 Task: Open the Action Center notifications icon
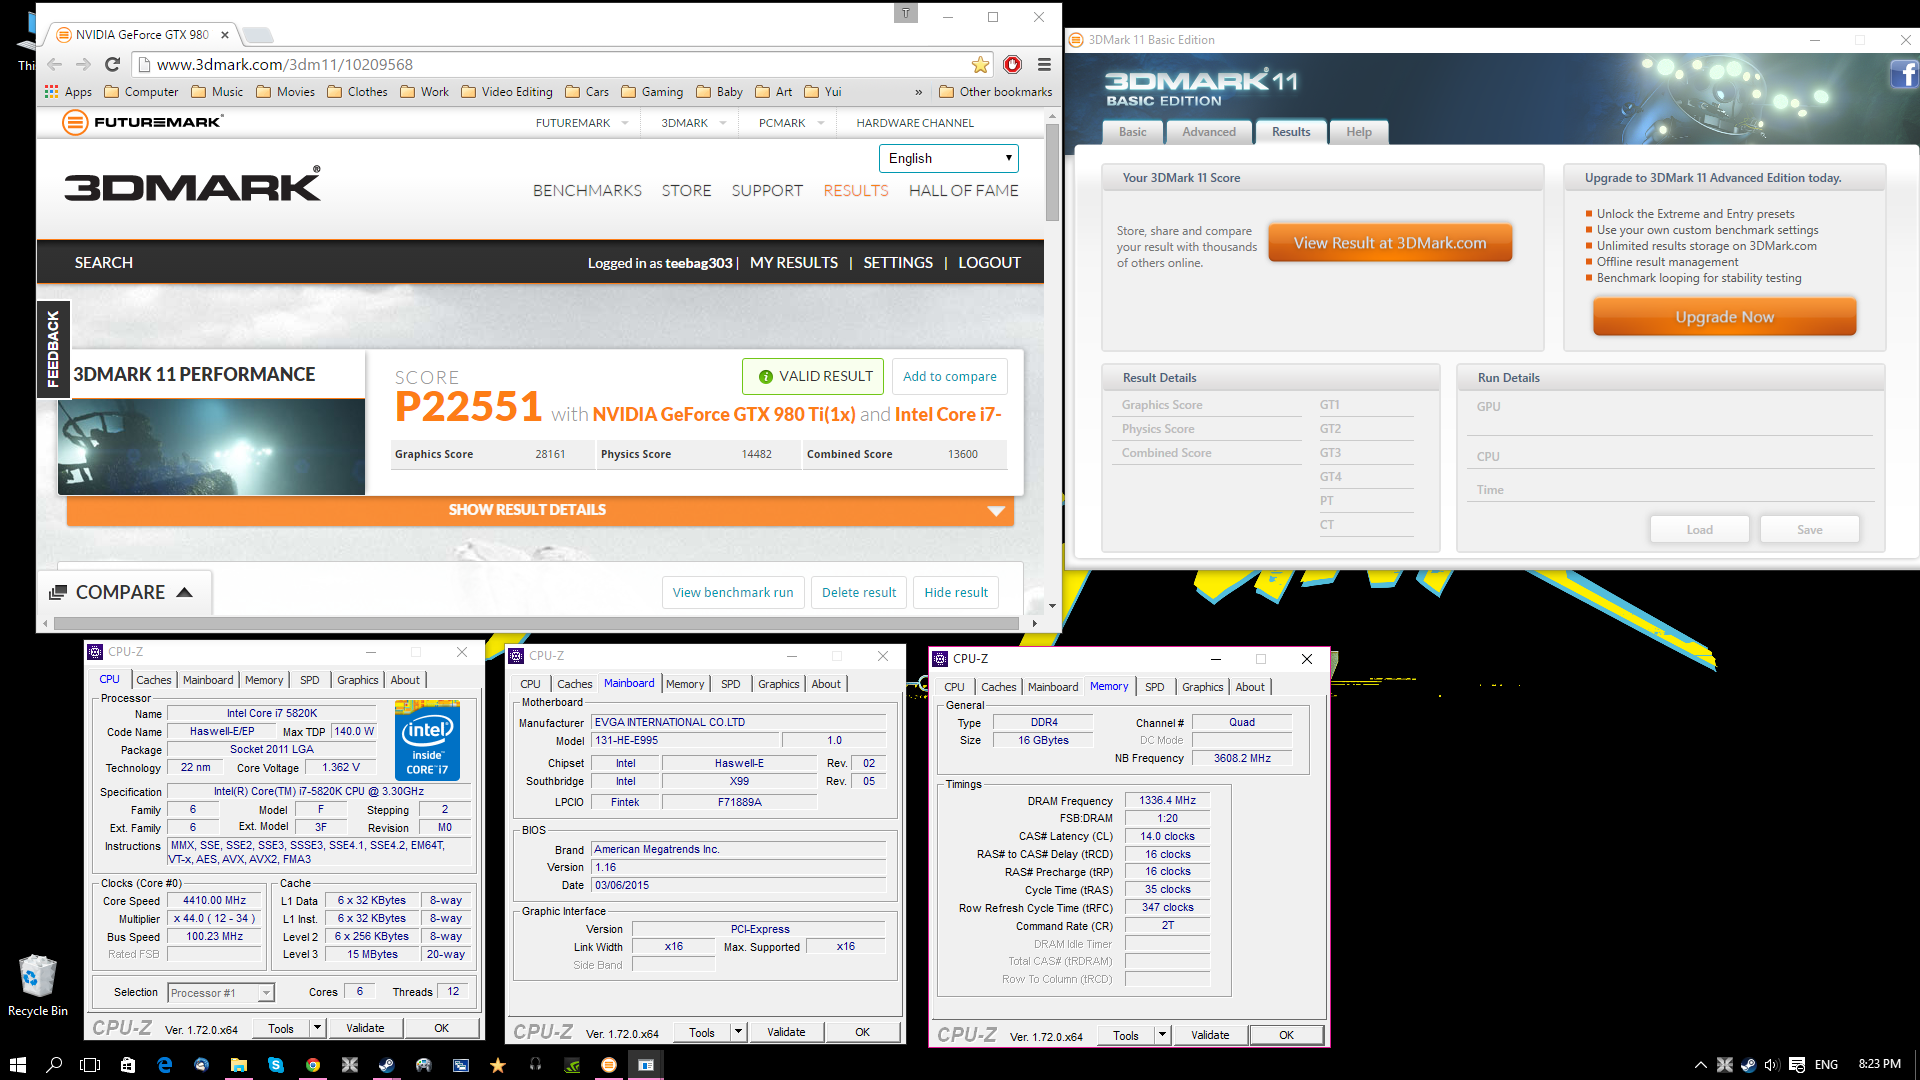pyautogui.click(x=1797, y=1065)
